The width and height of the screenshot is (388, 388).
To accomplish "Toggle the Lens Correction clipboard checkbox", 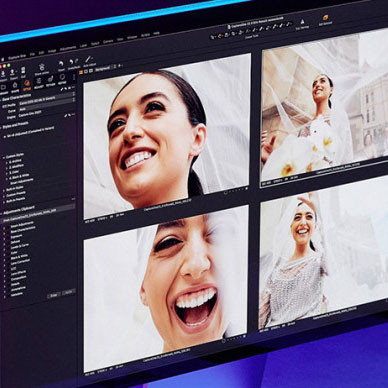I will point(4,265).
